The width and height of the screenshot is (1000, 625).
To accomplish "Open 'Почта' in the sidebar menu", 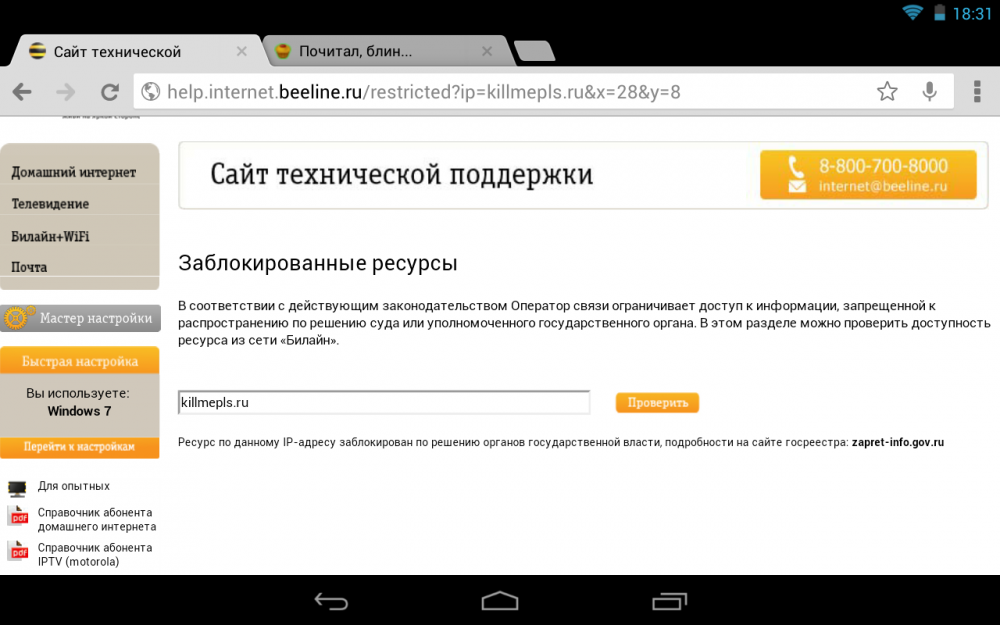I will (29, 267).
